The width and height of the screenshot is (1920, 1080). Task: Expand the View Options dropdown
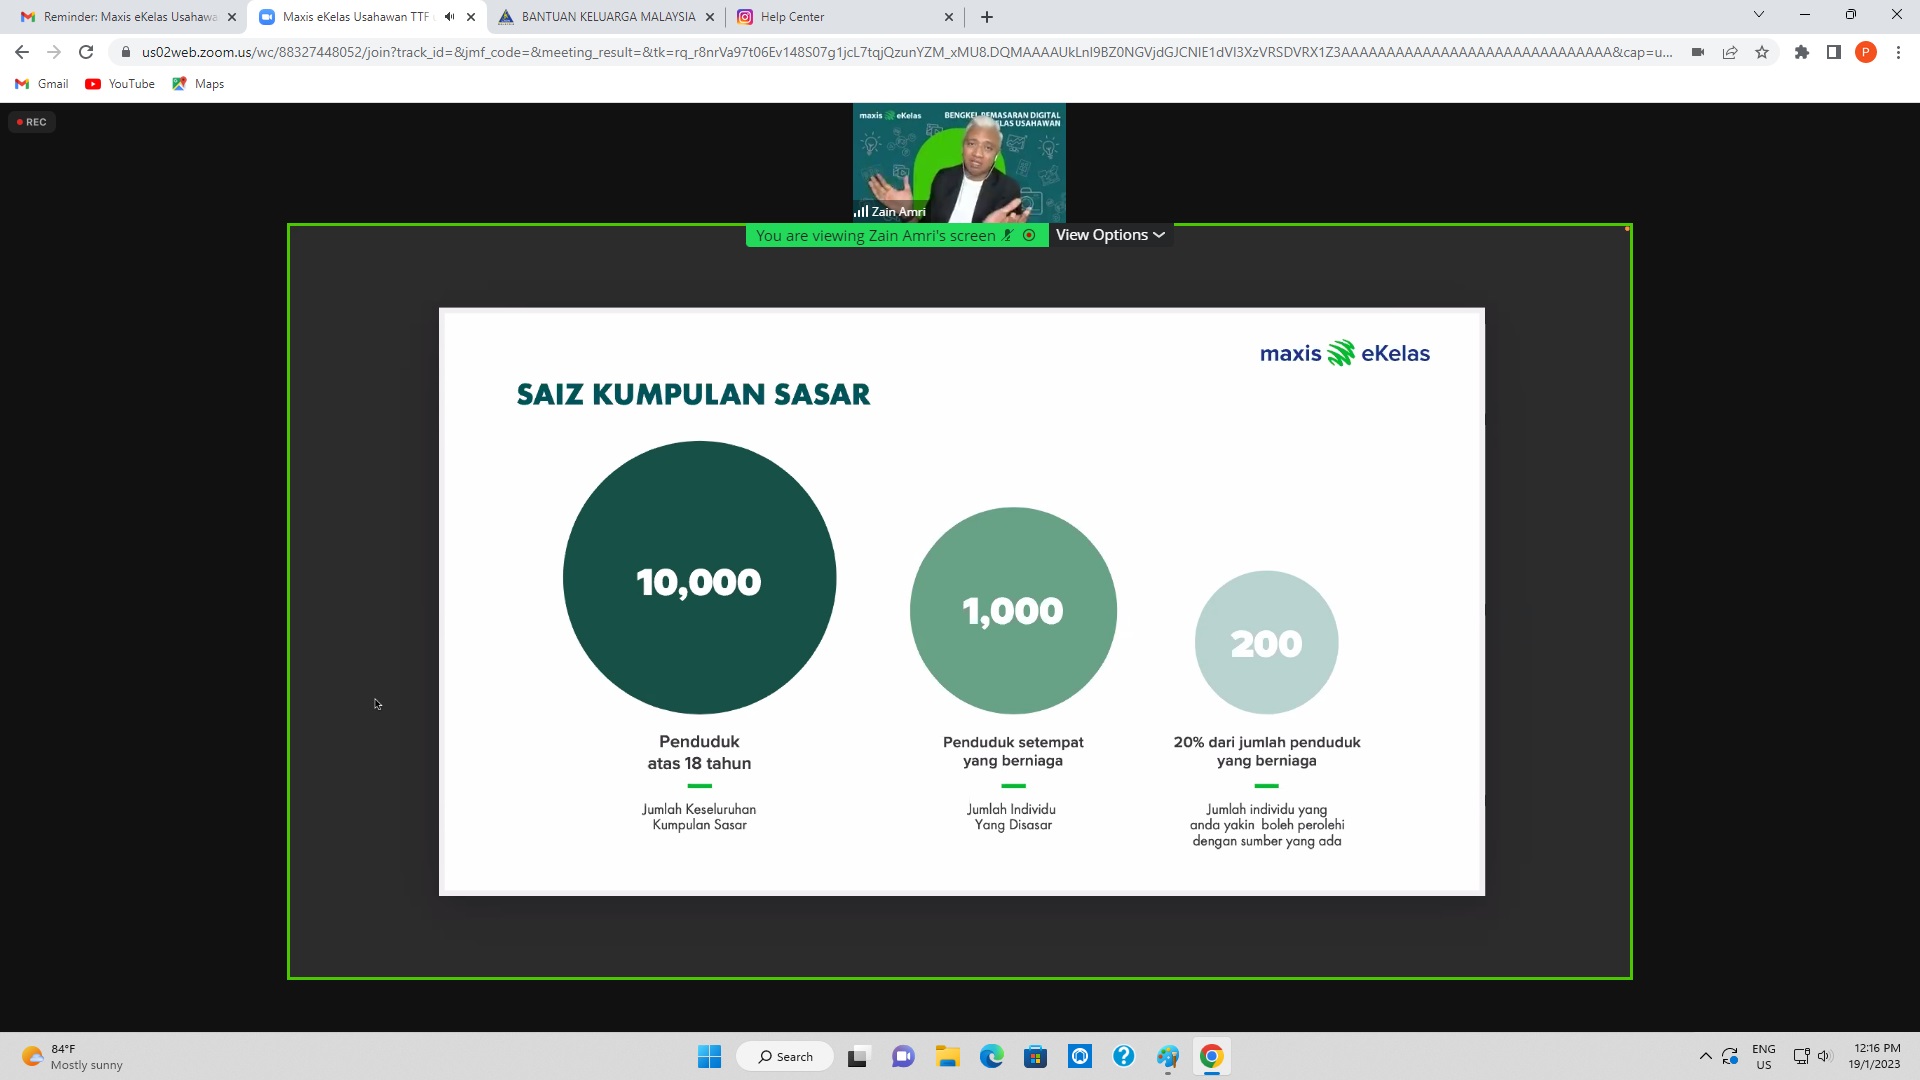1110,235
